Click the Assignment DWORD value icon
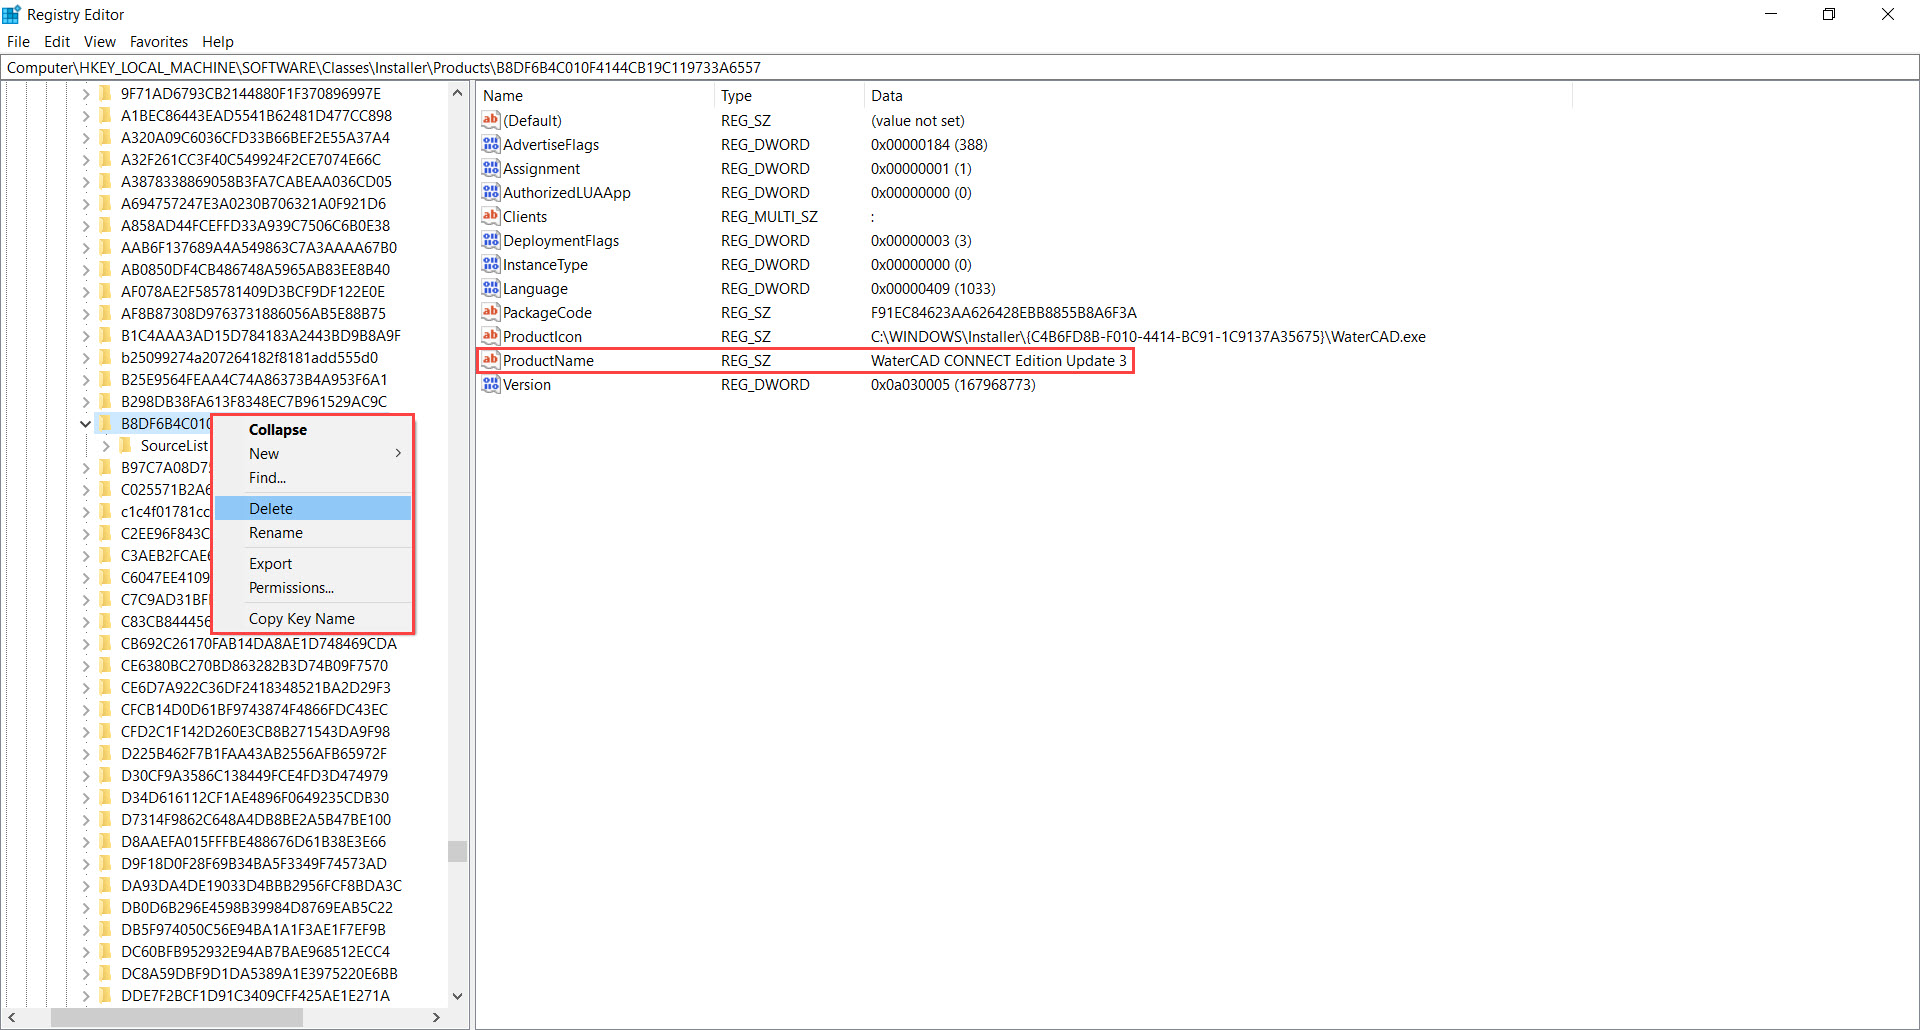The height and width of the screenshot is (1030, 1920). [x=490, y=168]
